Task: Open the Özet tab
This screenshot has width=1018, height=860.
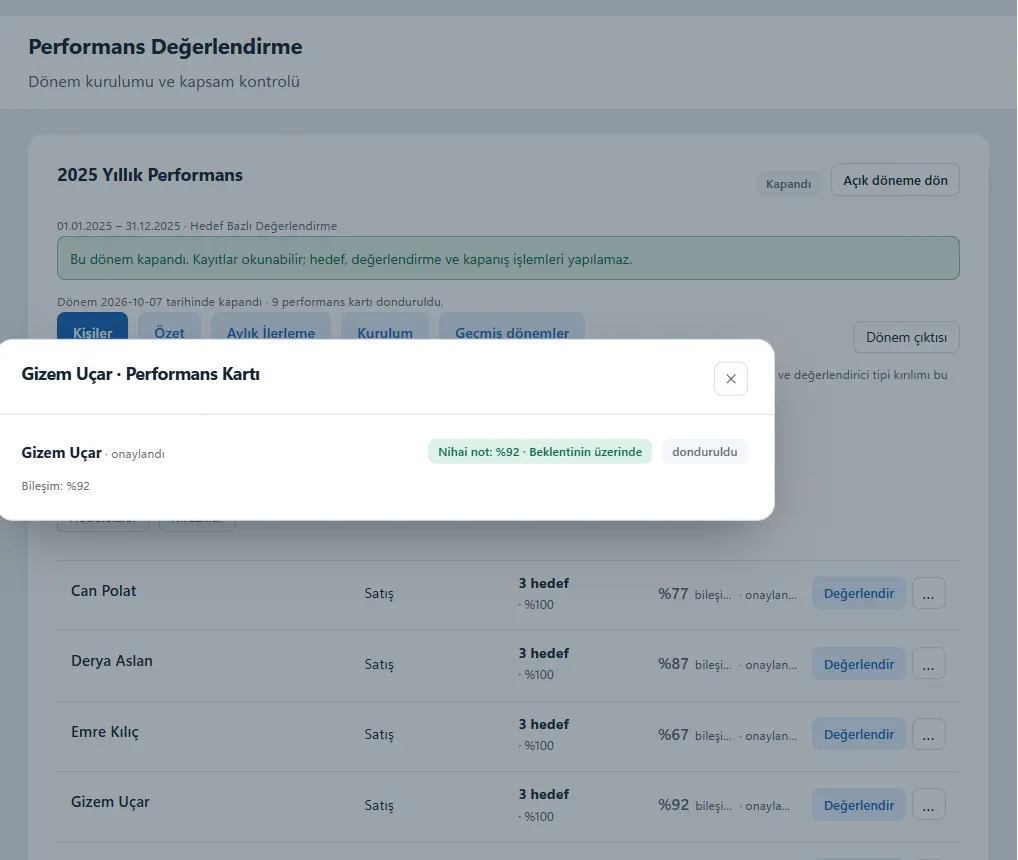Action: point(169,326)
